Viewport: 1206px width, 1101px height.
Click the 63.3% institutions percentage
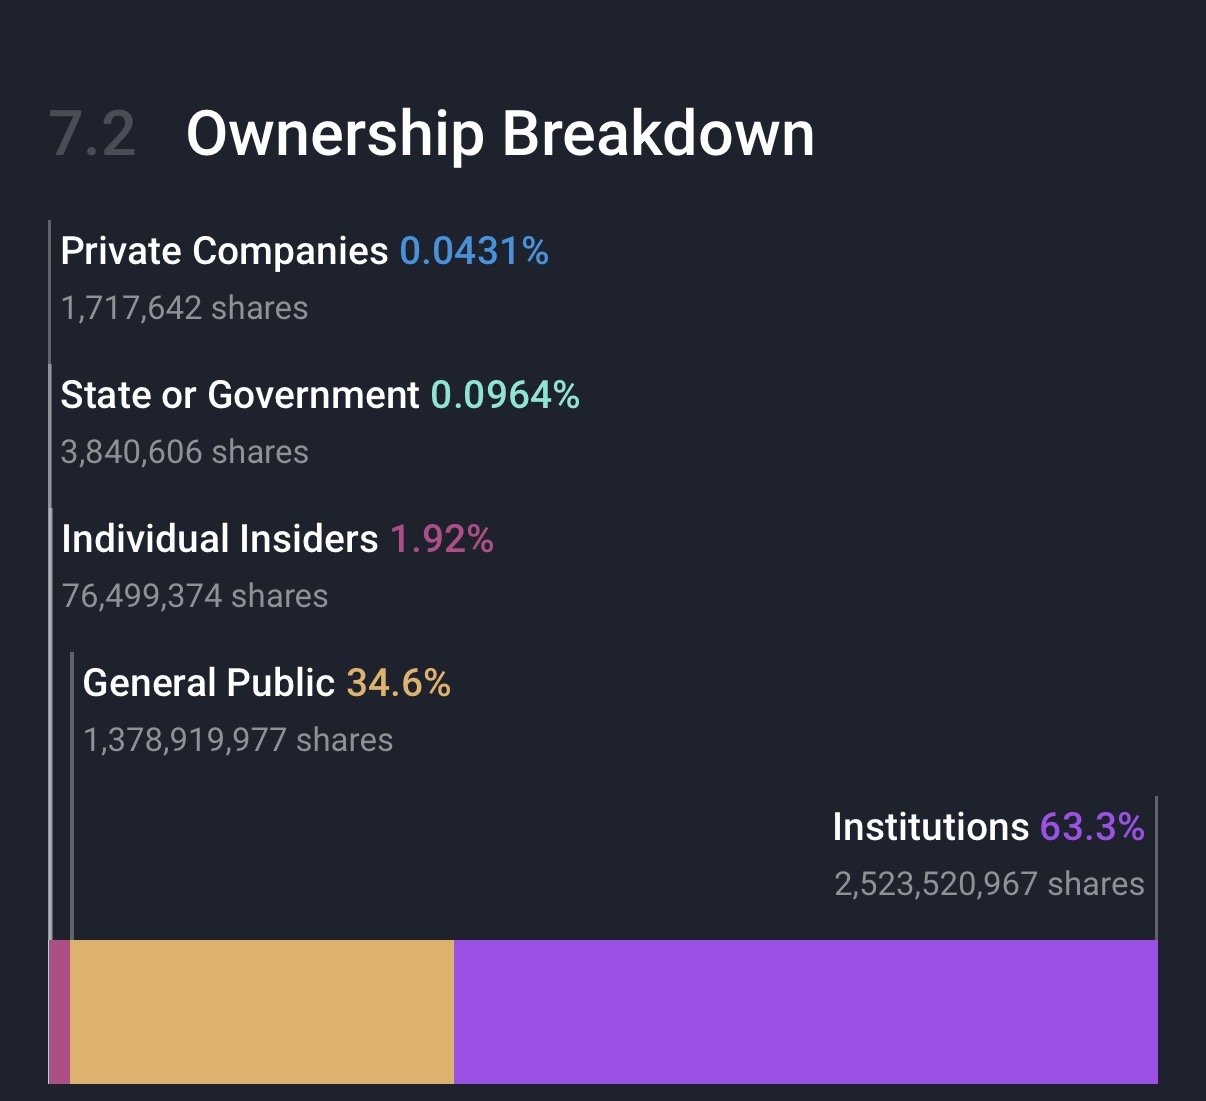pyautogui.click(x=1092, y=827)
